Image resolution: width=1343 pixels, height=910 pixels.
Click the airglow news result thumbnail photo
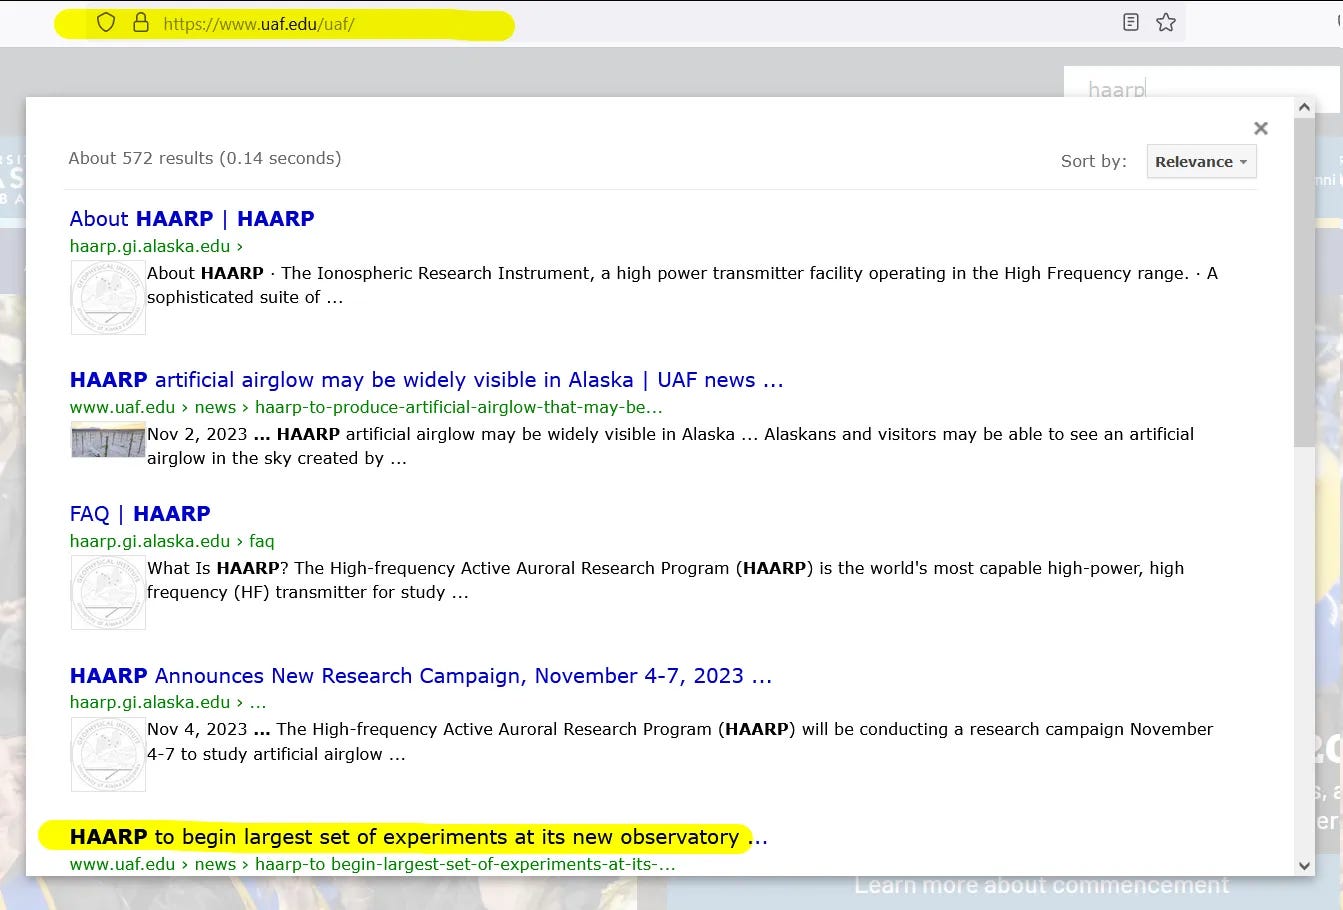point(108,440)
